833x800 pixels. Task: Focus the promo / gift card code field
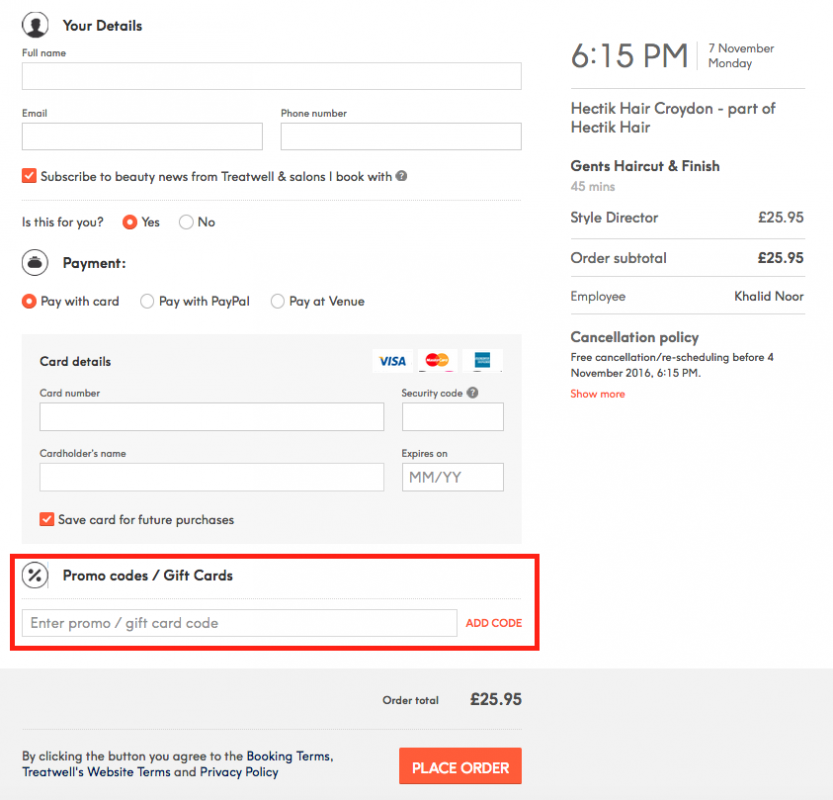pos(240,623)
